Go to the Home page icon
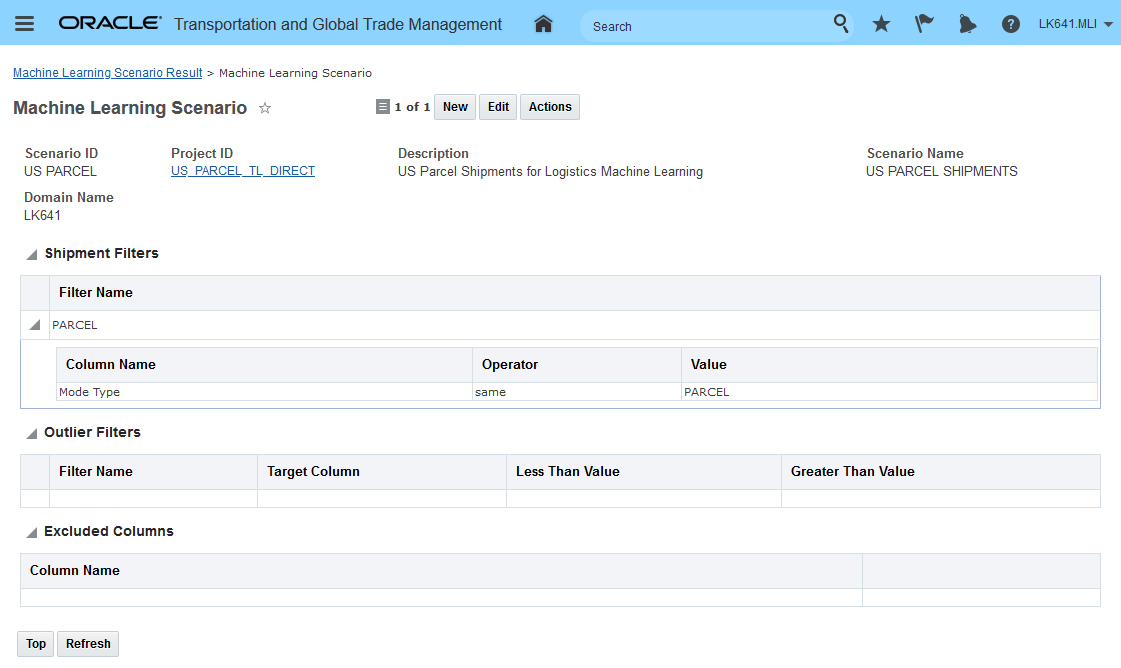 (543, 24)
